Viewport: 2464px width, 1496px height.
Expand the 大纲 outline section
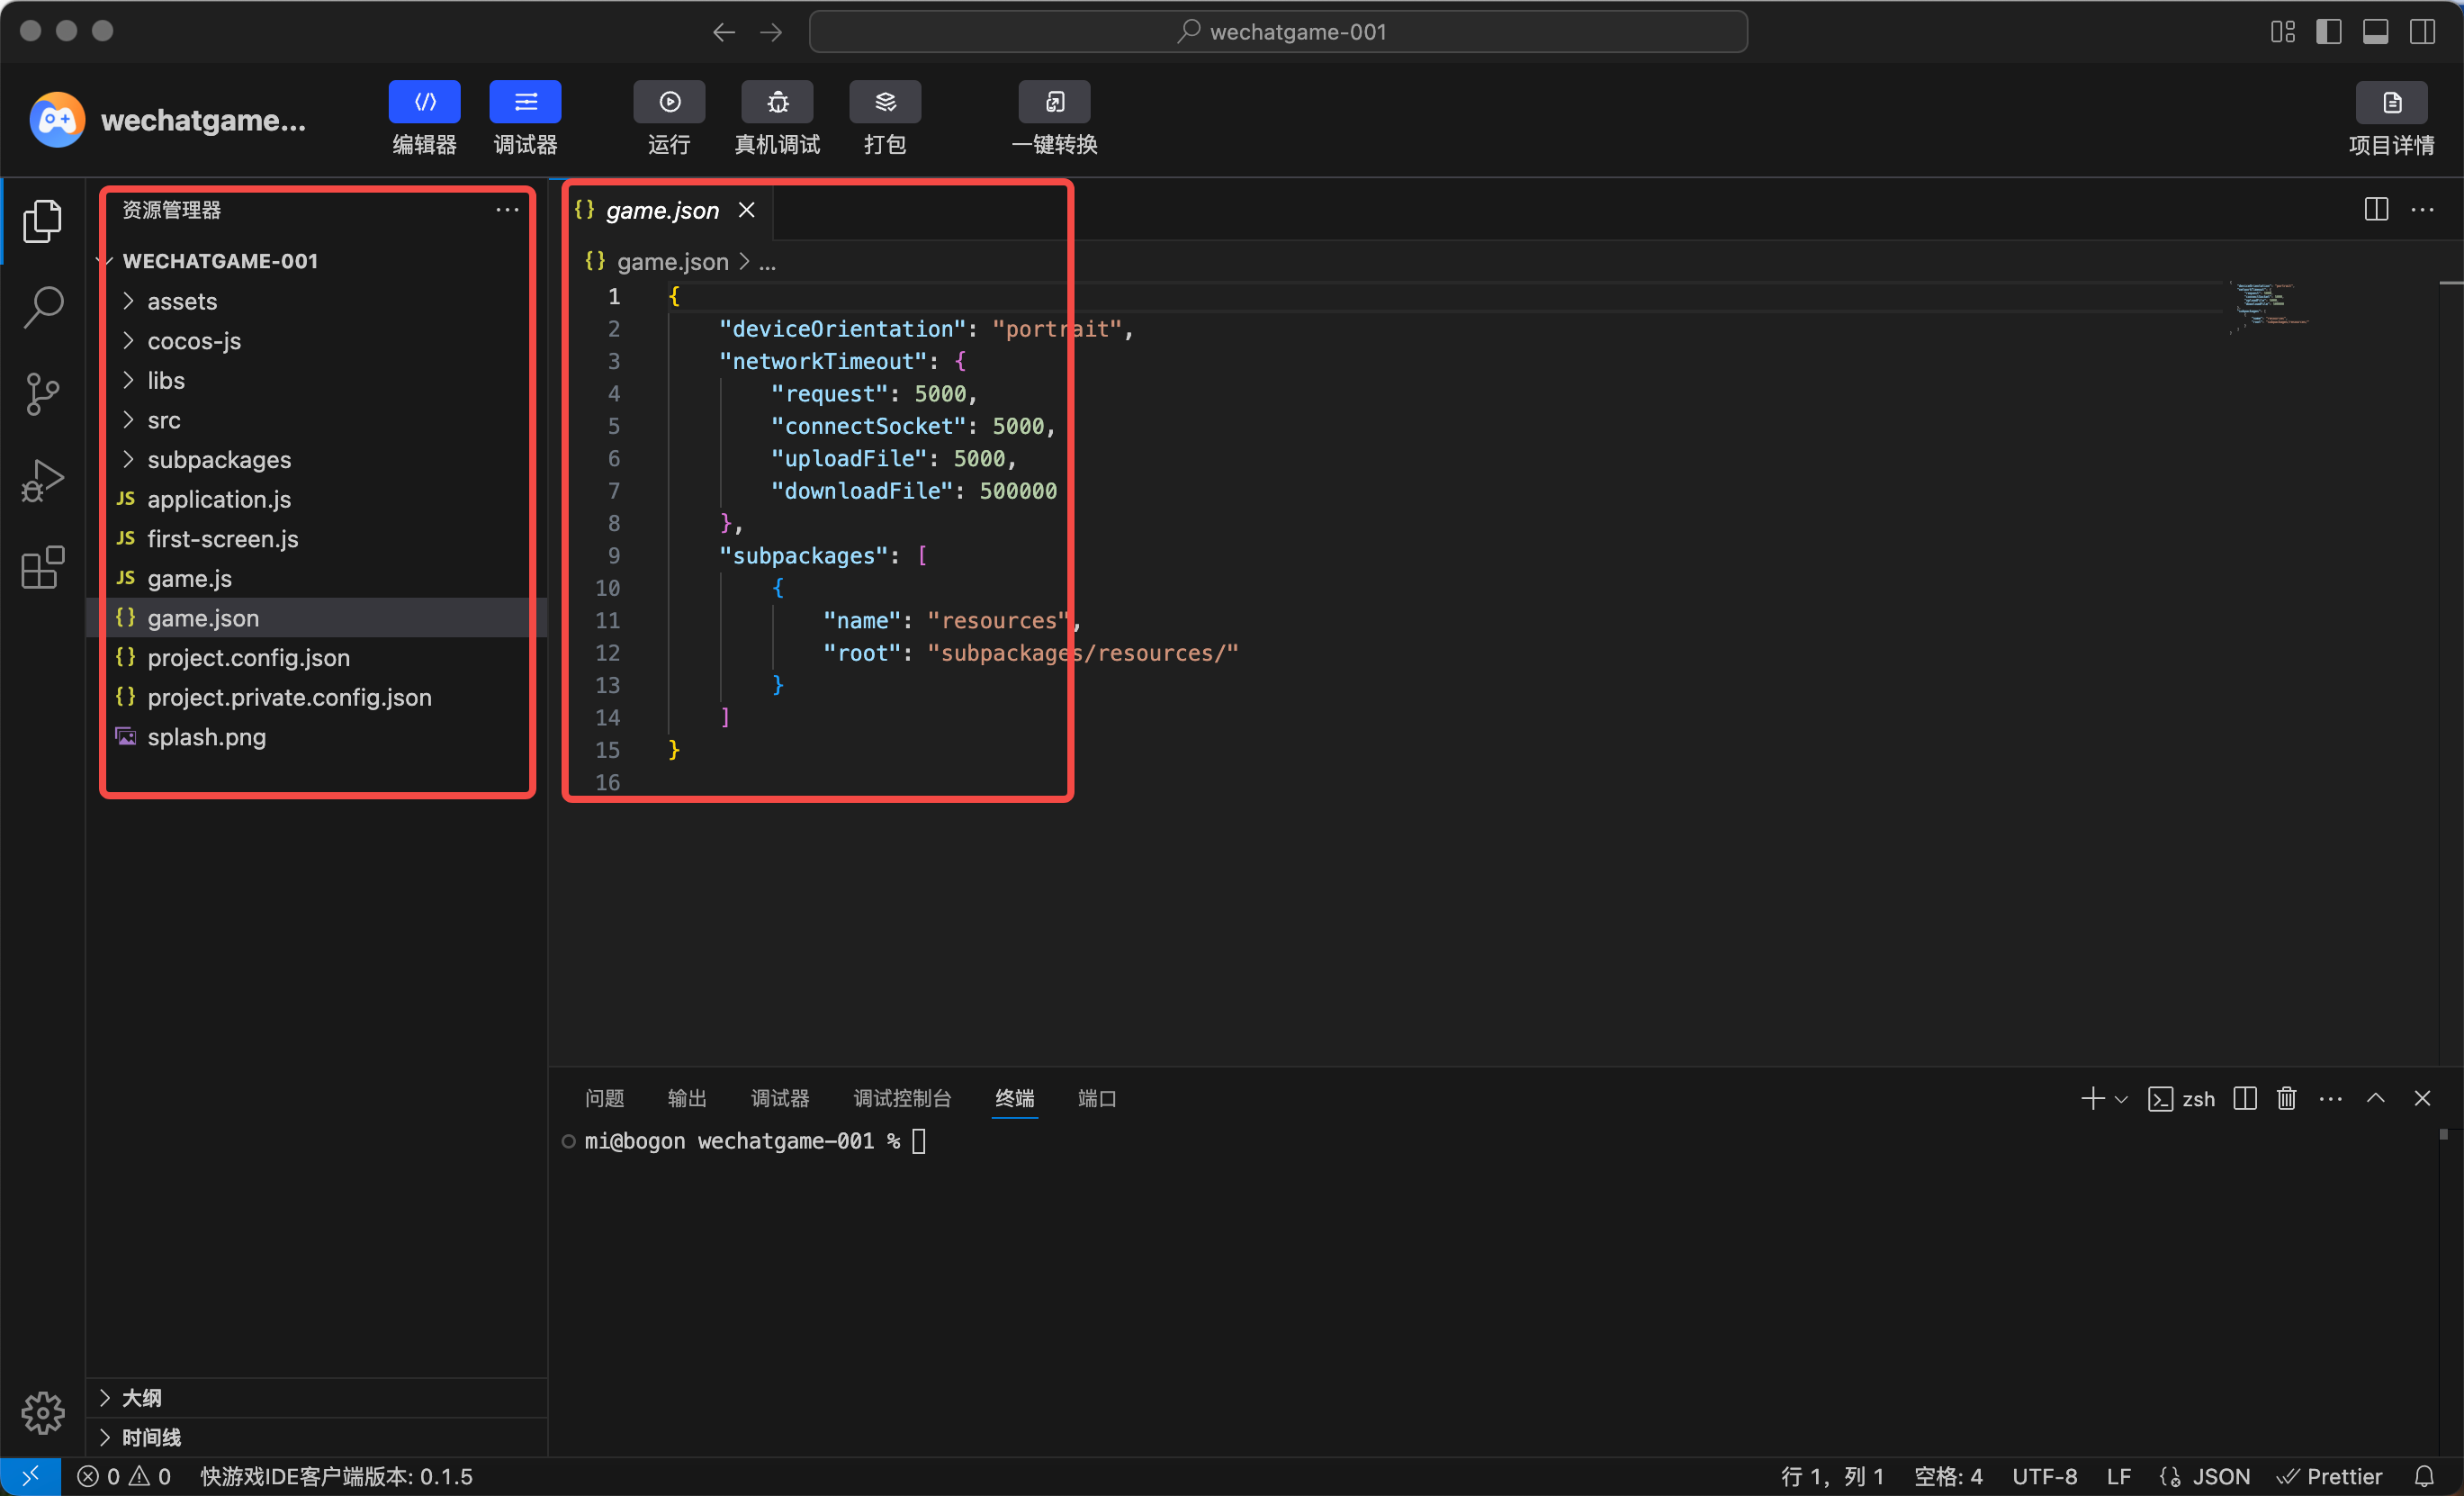coord(141,1398)
